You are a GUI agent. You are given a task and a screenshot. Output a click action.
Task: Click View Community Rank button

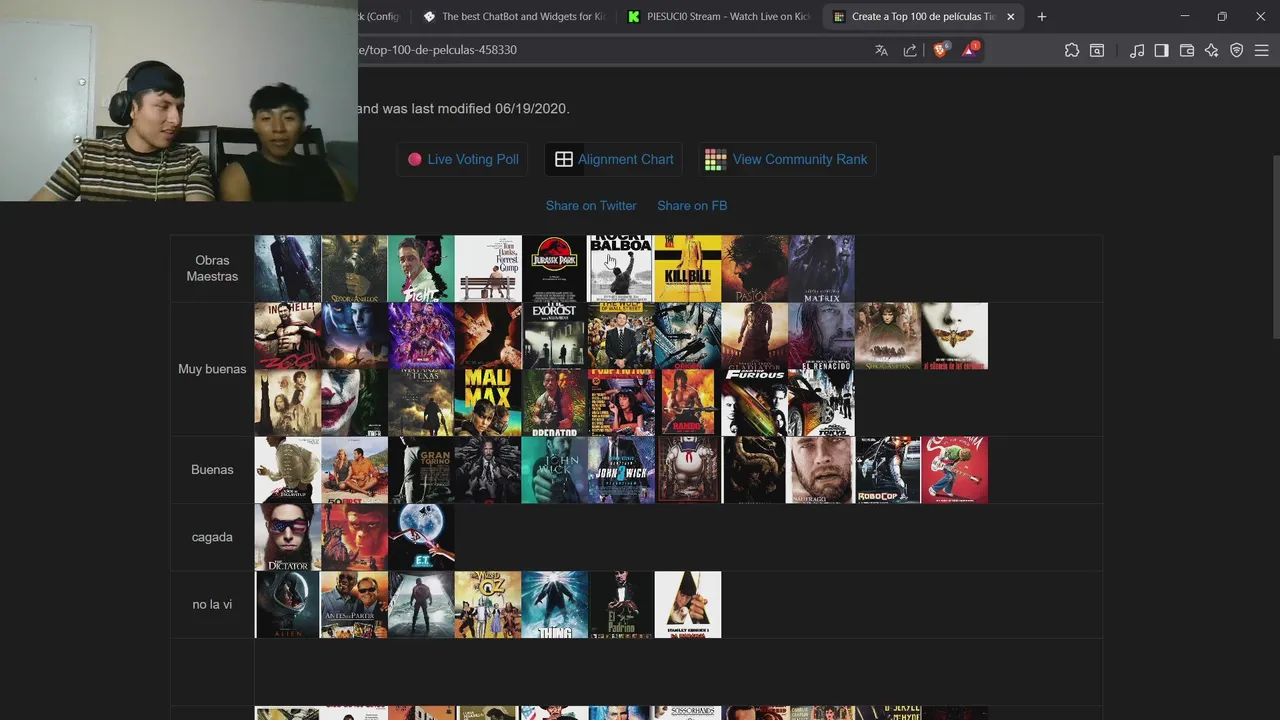click(785, 159)
